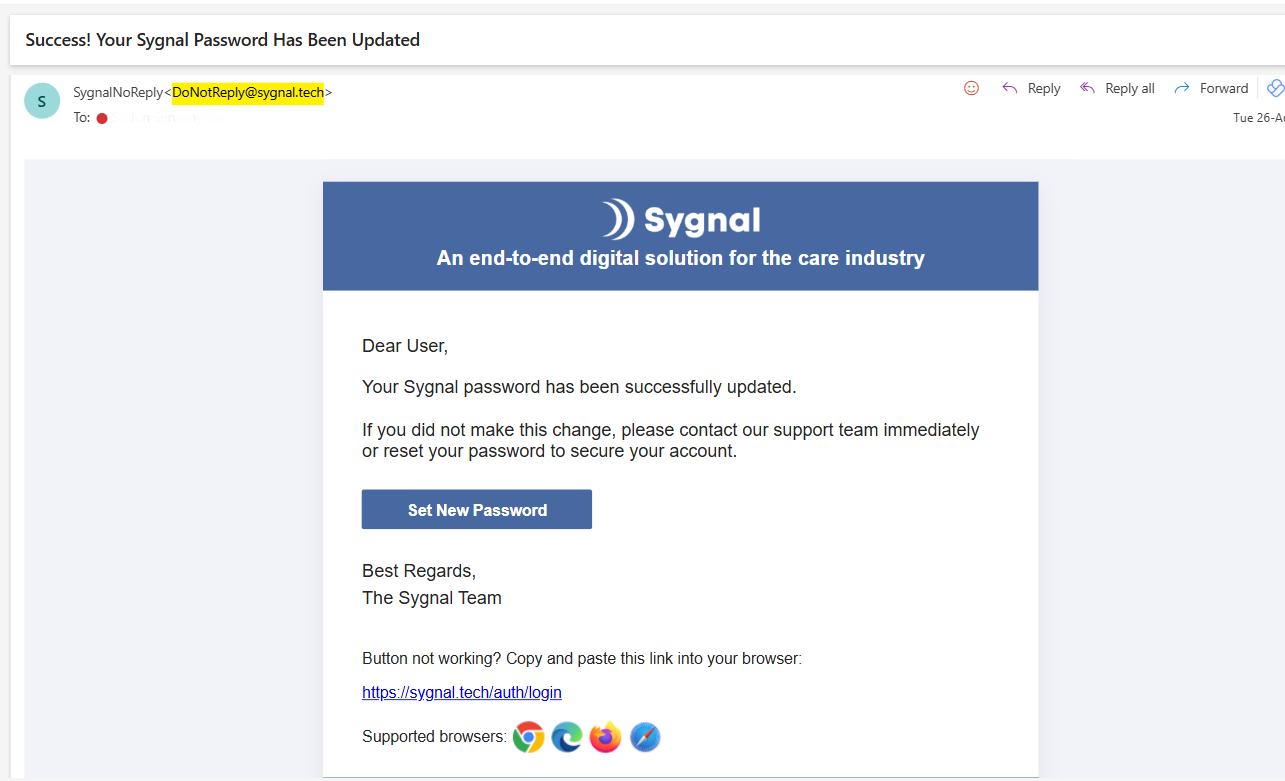Click the Microsoft Edge browser icon
Image resolution: width=1285 pixels, height=781 pixels.
click(567, 738)
